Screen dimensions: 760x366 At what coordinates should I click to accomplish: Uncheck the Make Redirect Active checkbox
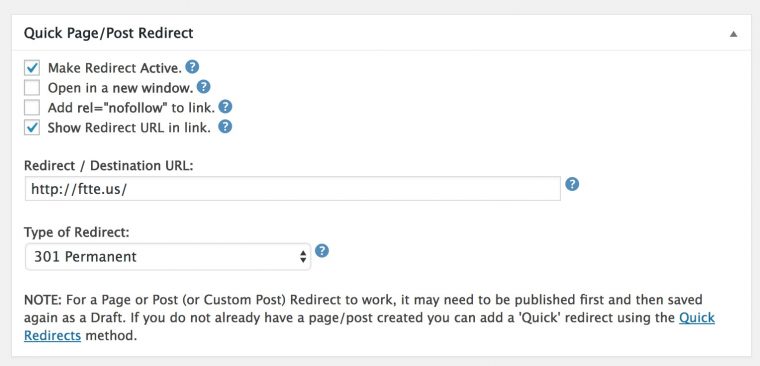coord(32,68)
